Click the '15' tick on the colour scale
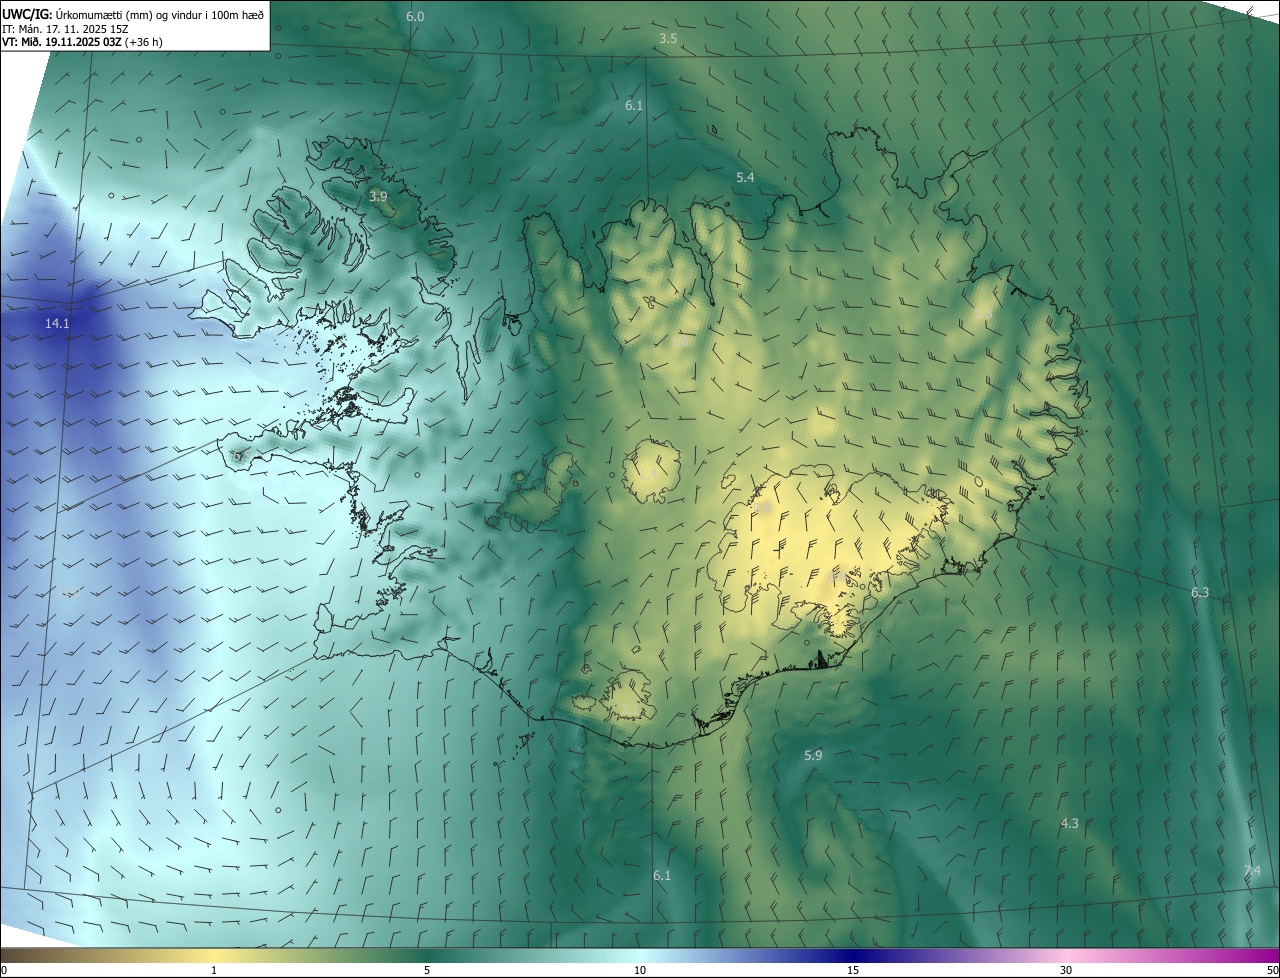The height and width of the screenshot is (978, 1280). (x=853, y=970)
